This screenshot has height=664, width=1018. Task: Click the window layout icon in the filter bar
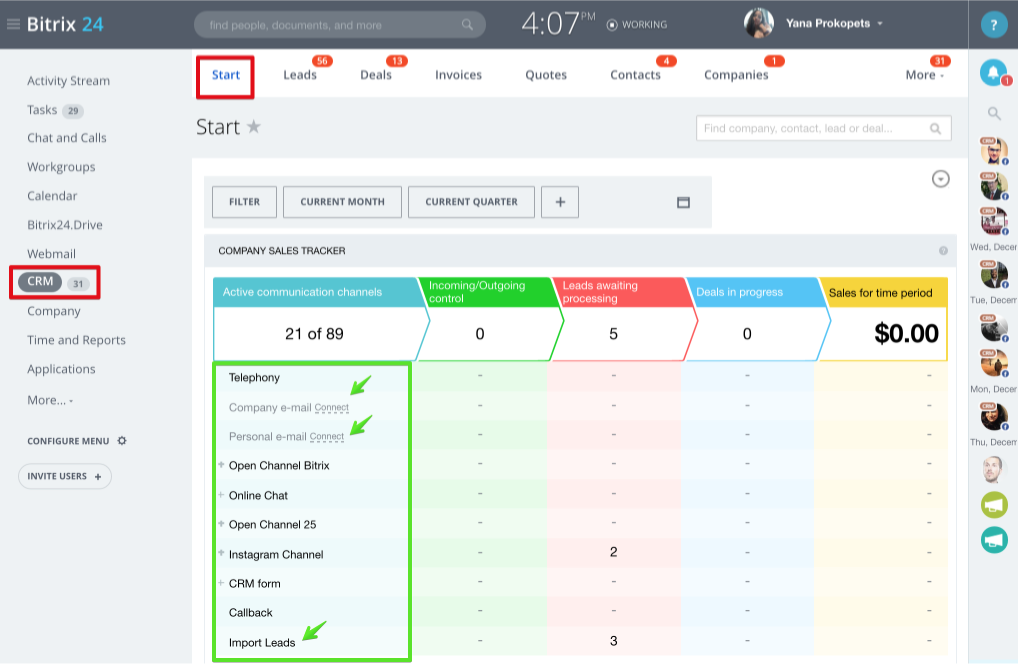click(683, 203)
